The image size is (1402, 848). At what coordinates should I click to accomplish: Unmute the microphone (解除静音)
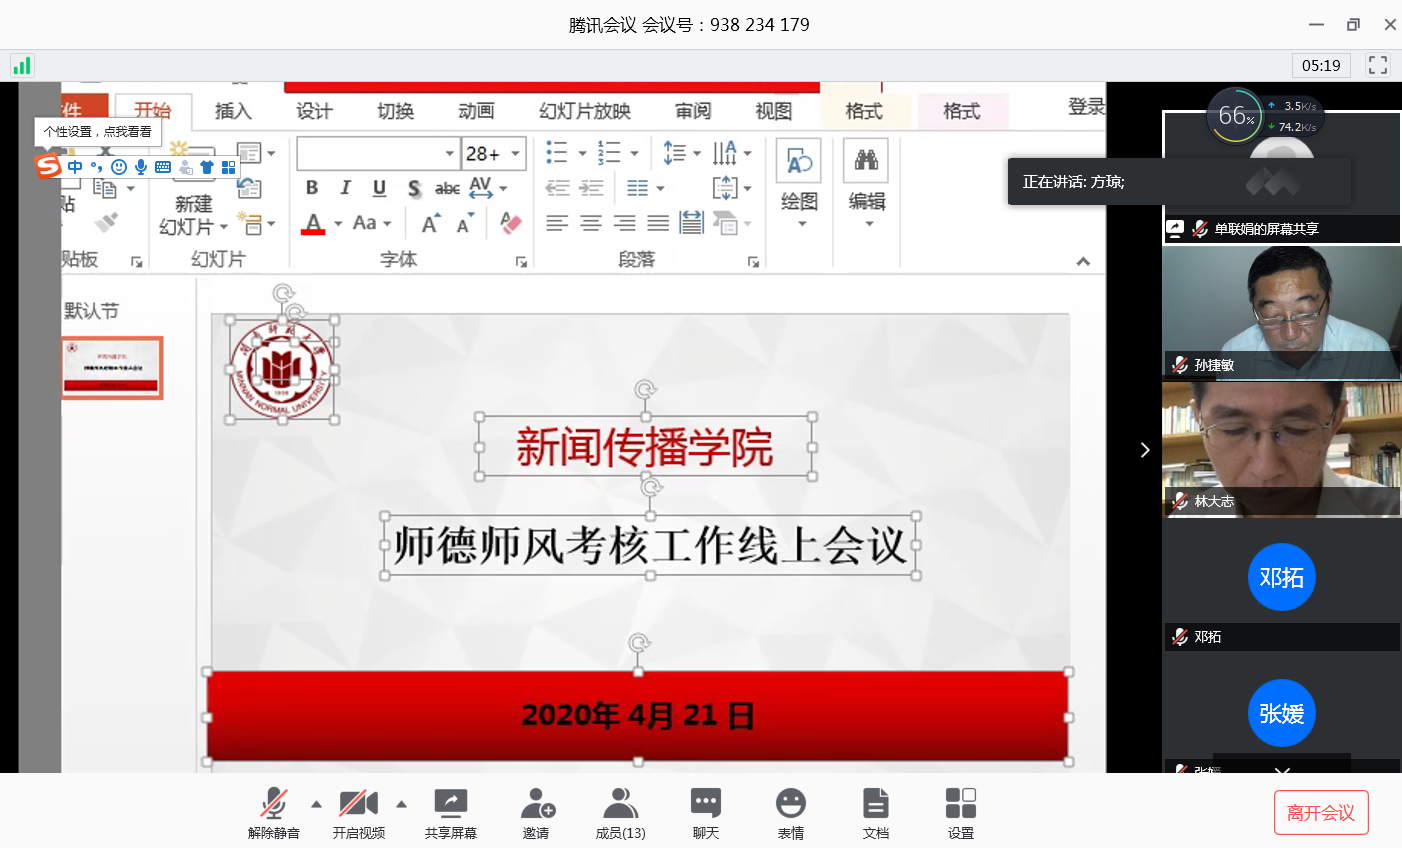click(273, 804)
